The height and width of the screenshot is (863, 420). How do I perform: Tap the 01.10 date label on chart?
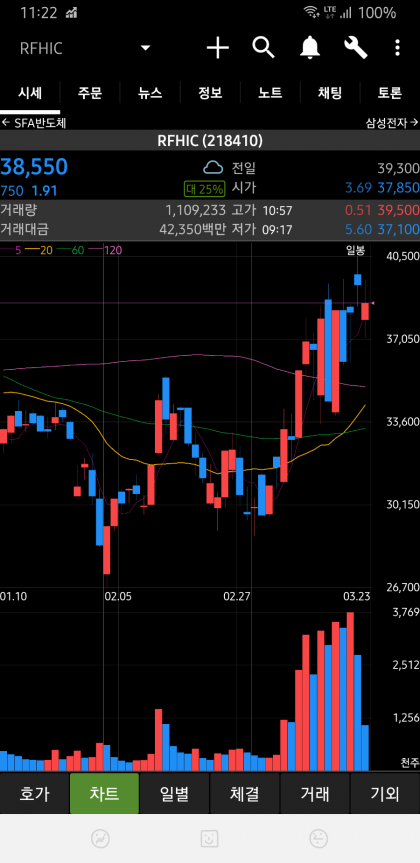pyautogui.click(x=14, y=596)
